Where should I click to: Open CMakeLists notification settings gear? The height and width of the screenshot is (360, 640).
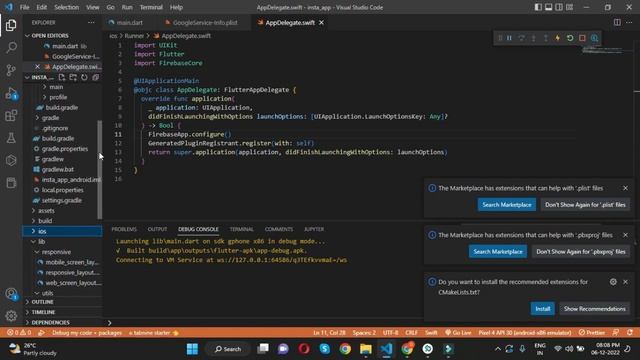613,282
